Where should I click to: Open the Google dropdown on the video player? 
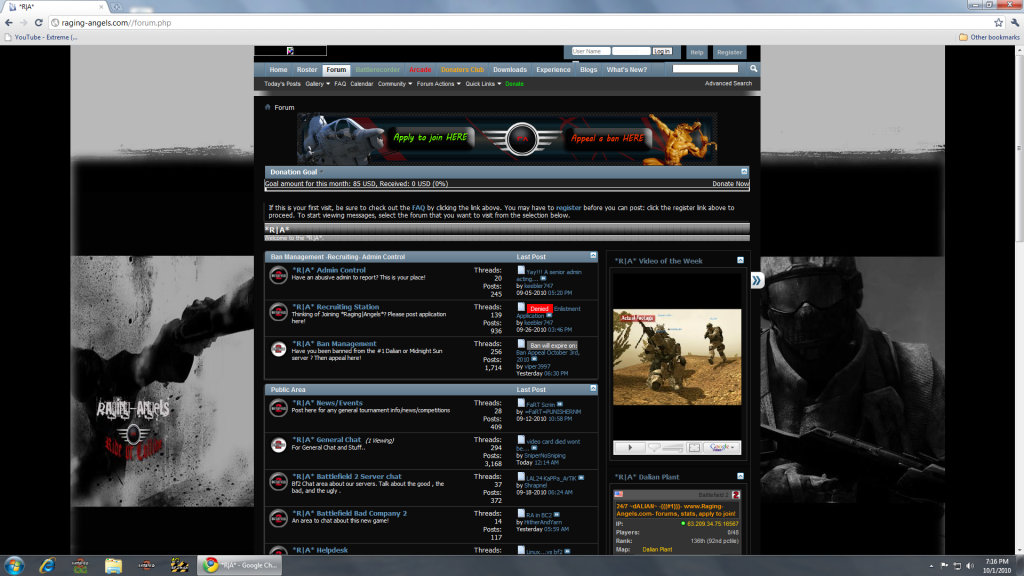722,447
